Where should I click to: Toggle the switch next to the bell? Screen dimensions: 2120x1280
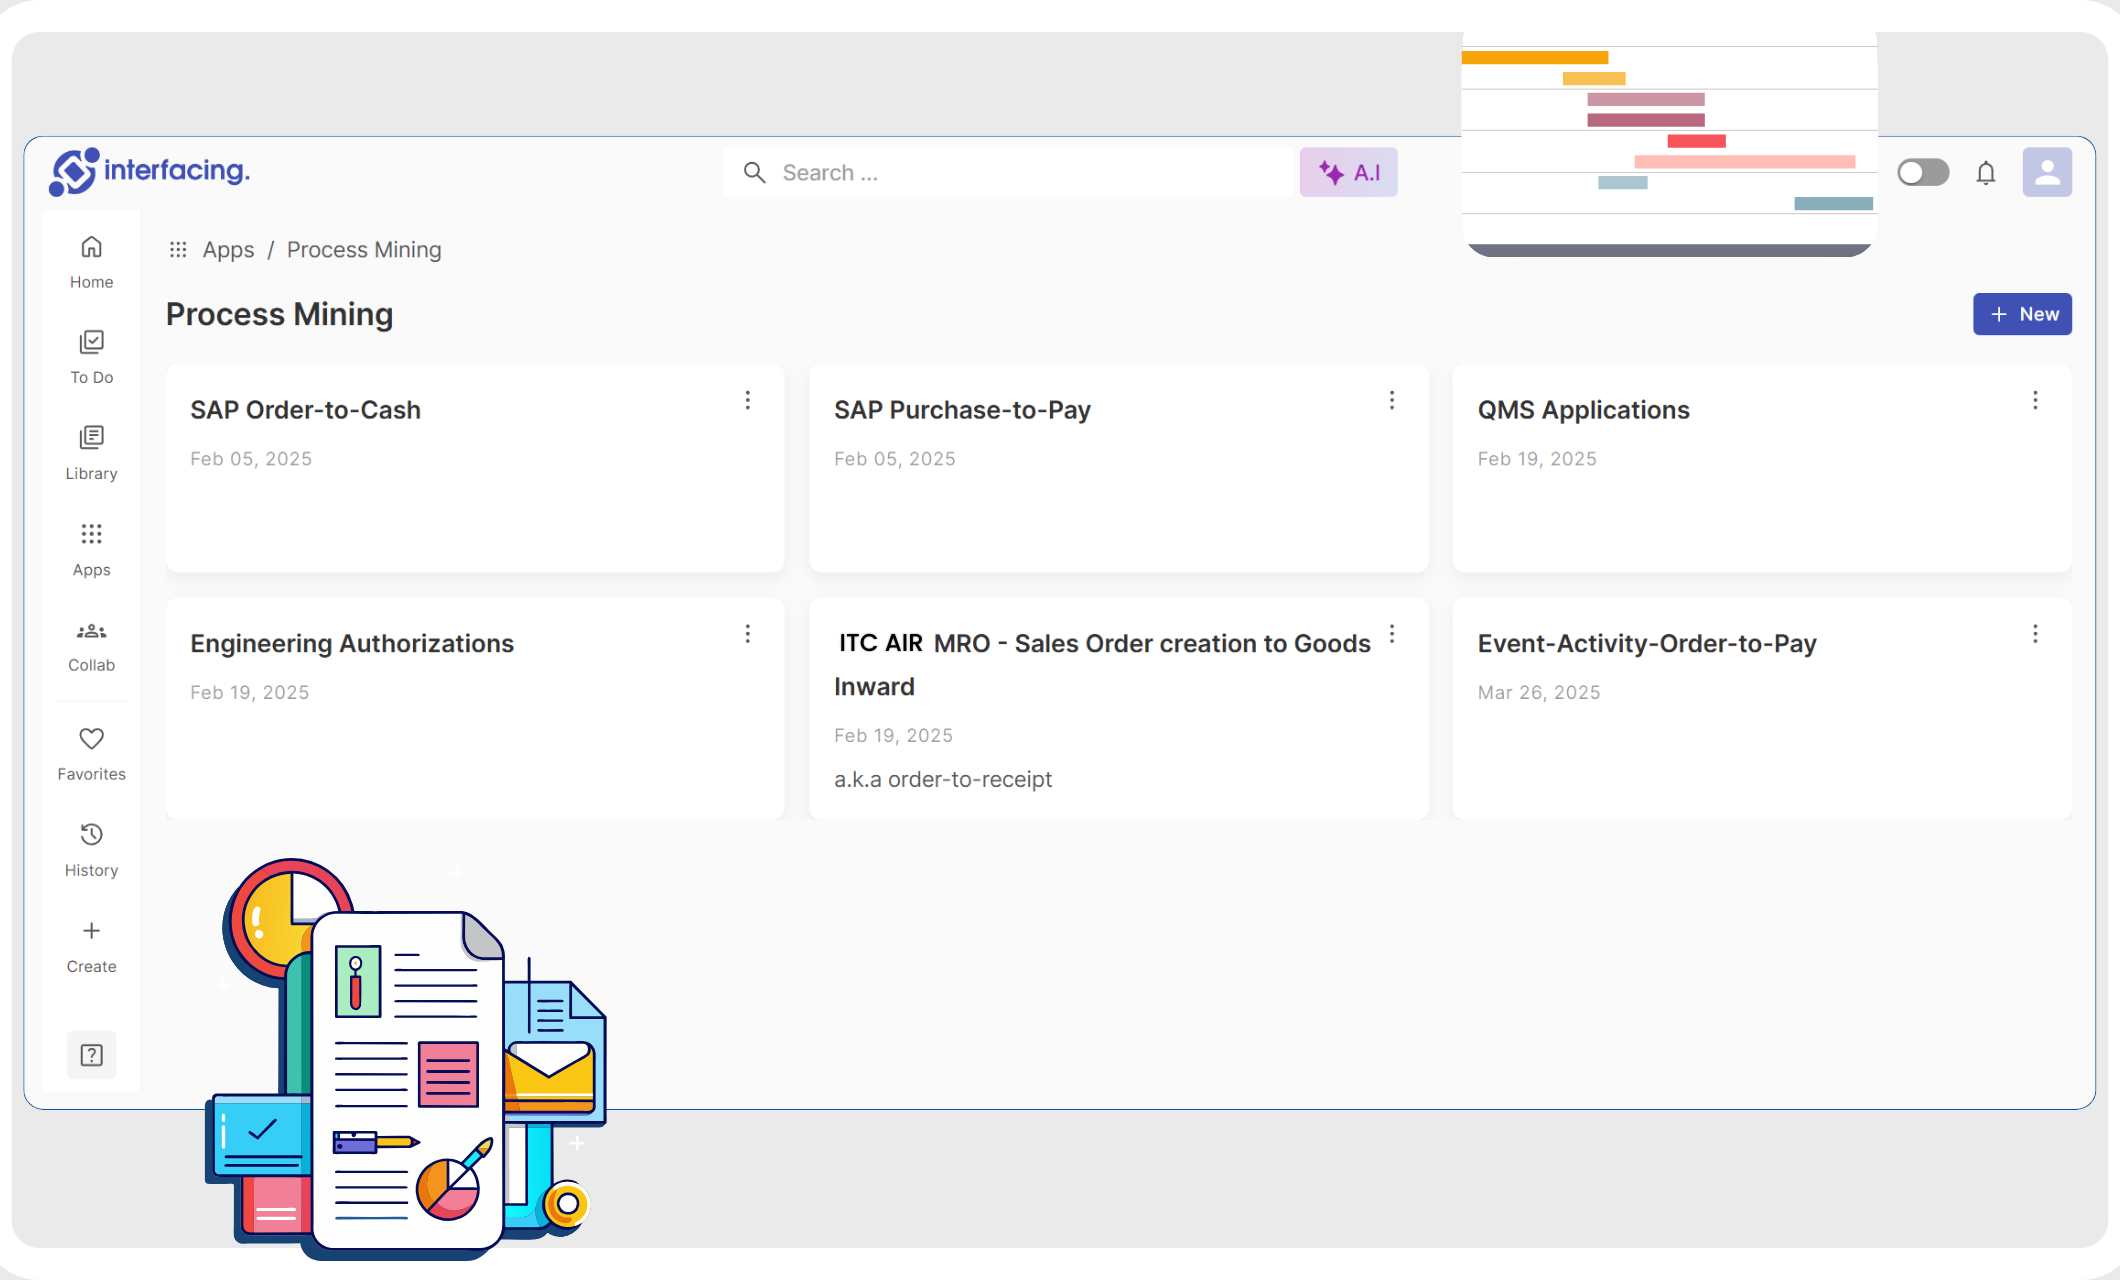pos(1923,172)
